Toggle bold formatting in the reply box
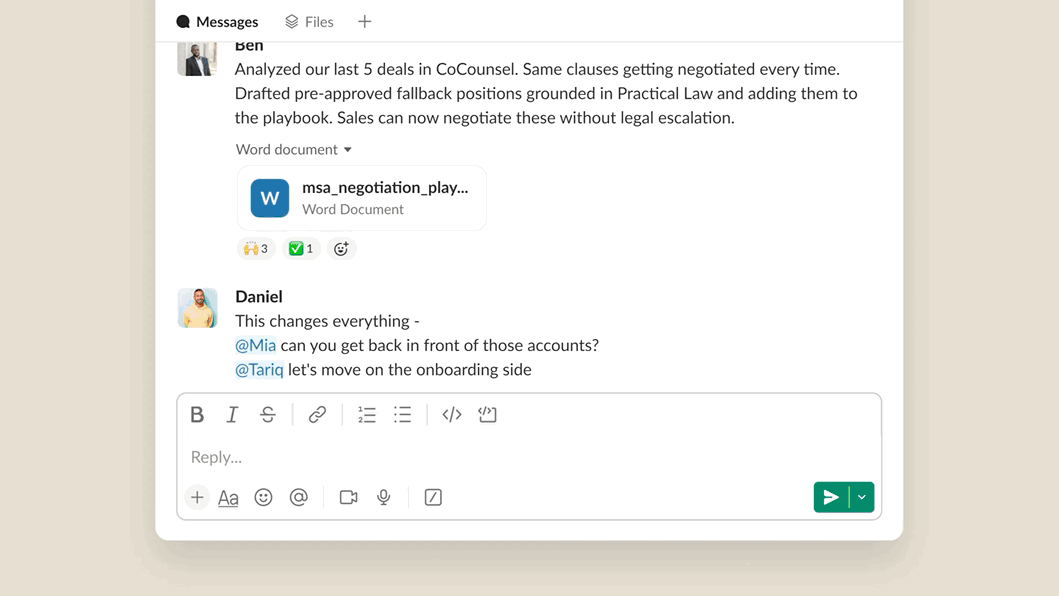The height and width of the screenshot is (596, 1059). 197,415
